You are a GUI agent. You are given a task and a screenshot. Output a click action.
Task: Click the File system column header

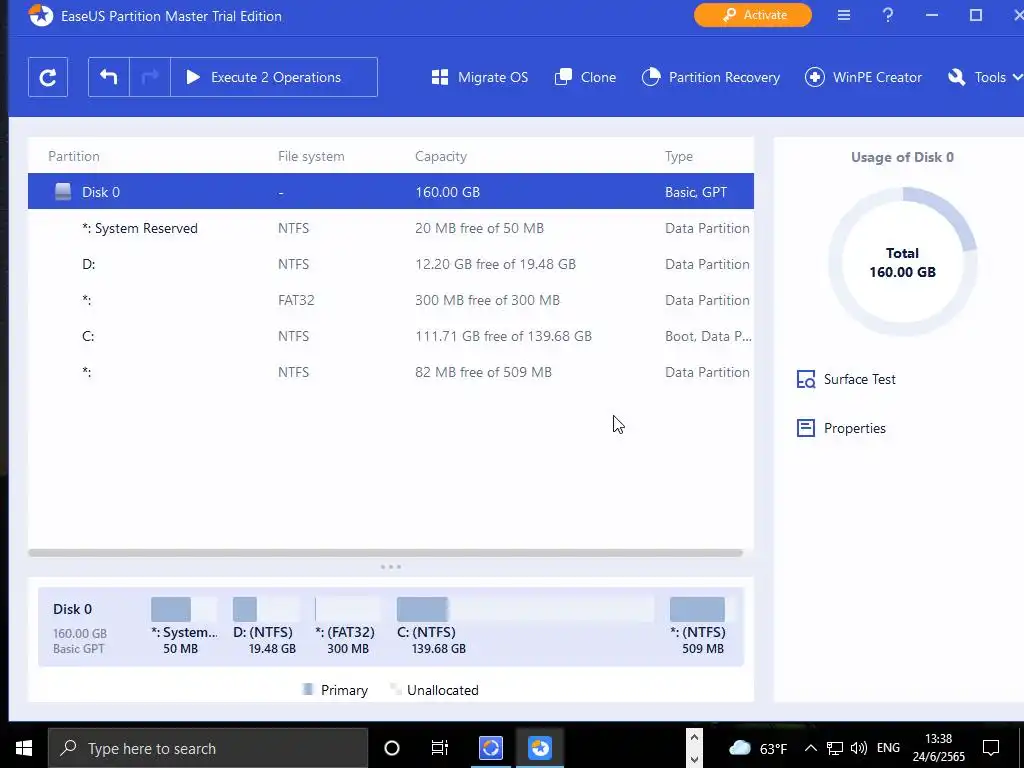311,156
